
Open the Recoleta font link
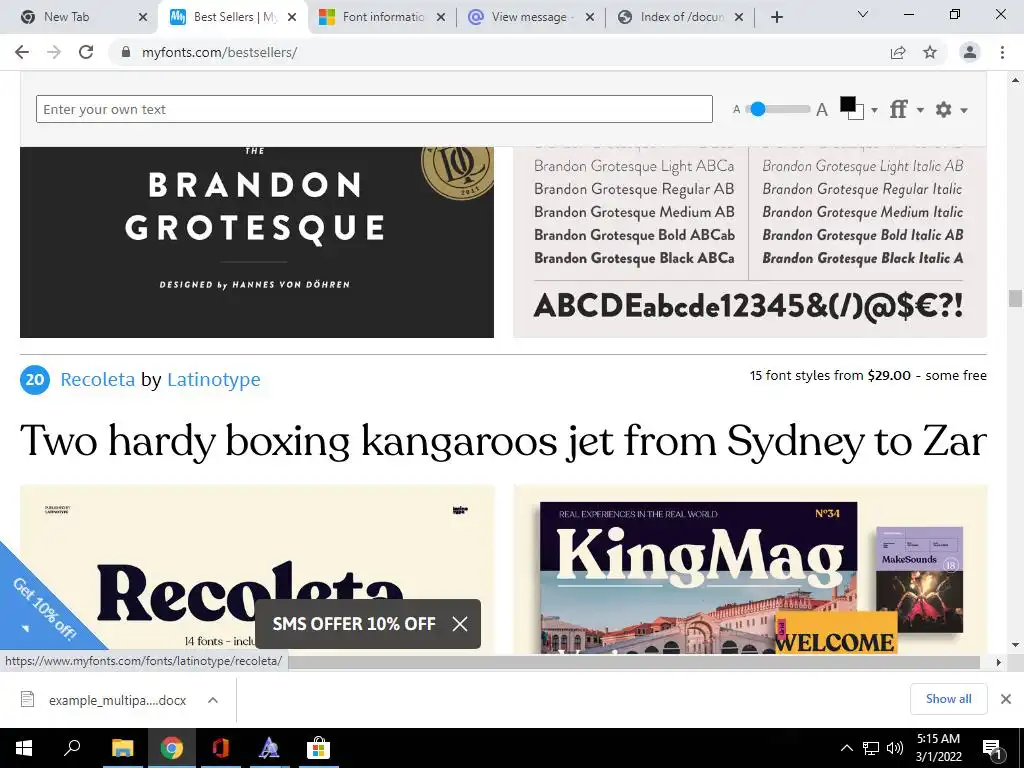pos(97,379)
